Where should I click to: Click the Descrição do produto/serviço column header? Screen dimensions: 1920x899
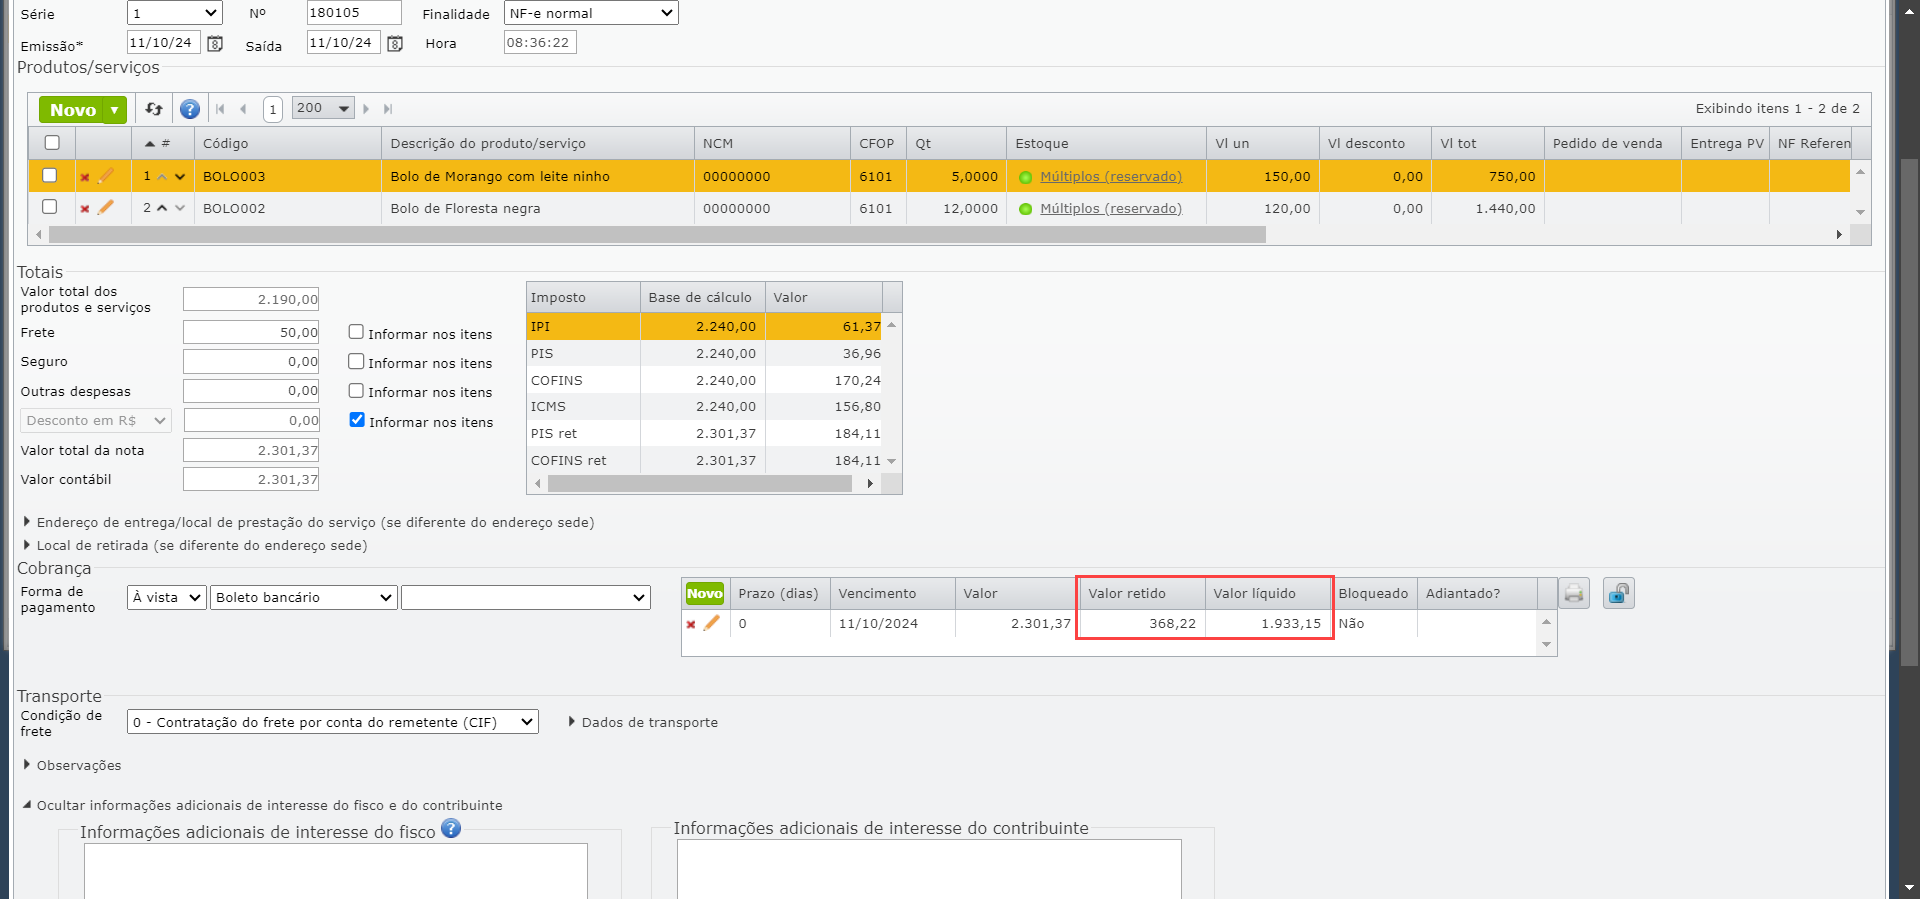(538, 144)
